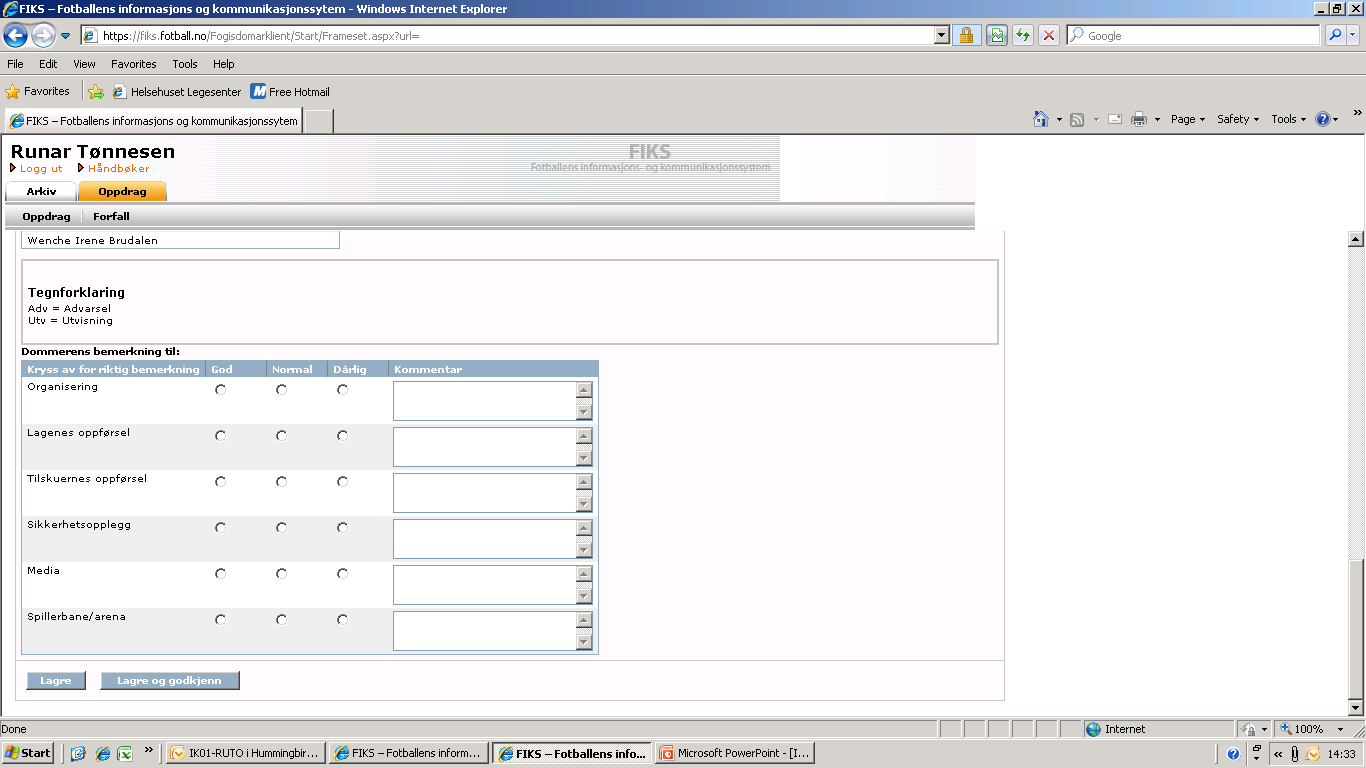Toggle the Compatibility View icon
The height and width of the screenshot is (768, 1366).
point(997,35)
